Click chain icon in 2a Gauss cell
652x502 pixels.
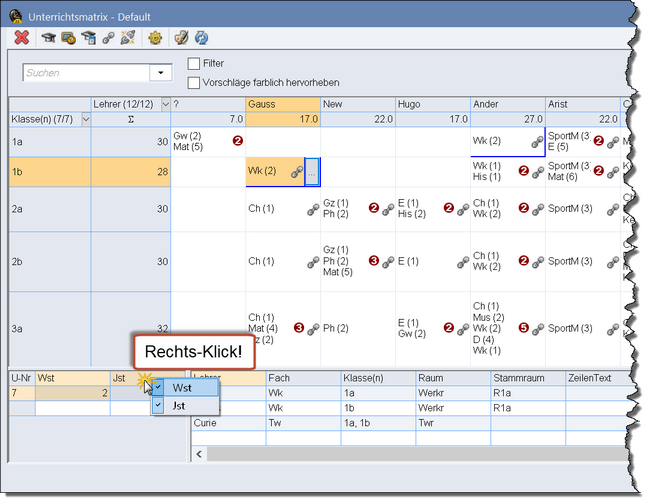tap(313, 210)
